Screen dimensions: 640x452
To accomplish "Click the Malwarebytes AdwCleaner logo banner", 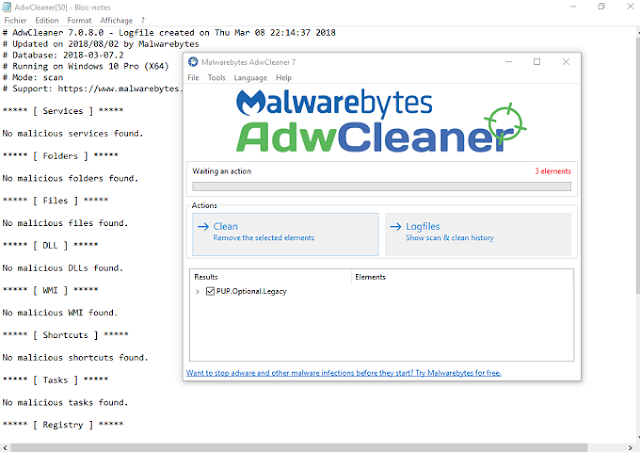I will pos(381,121).
